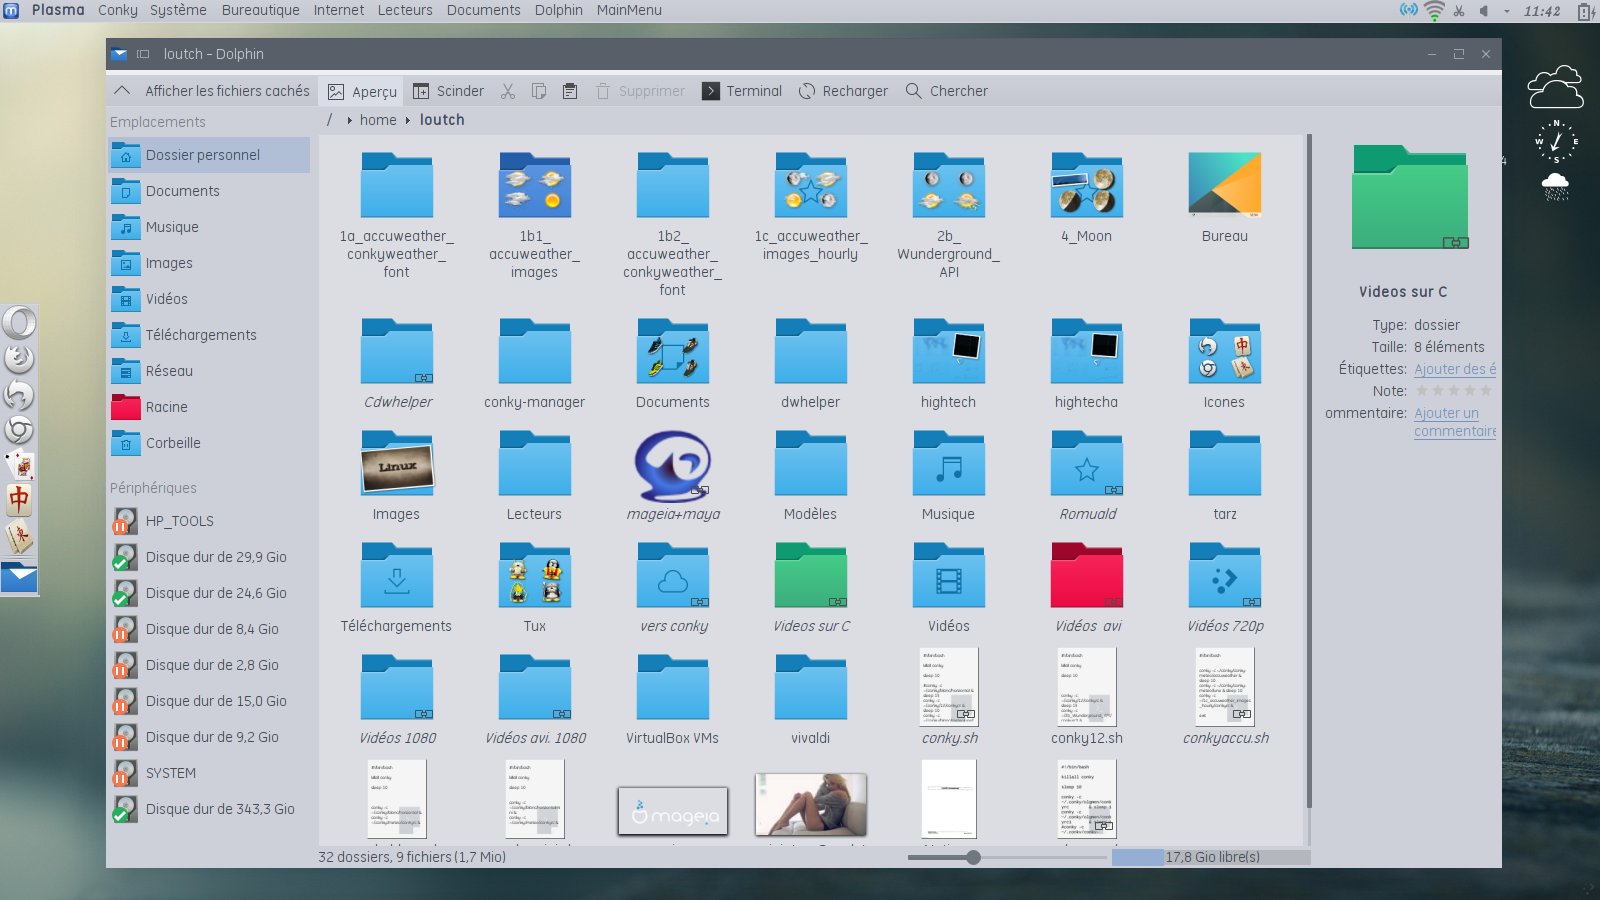Open Internet menu in top panel

pos(339,10)
